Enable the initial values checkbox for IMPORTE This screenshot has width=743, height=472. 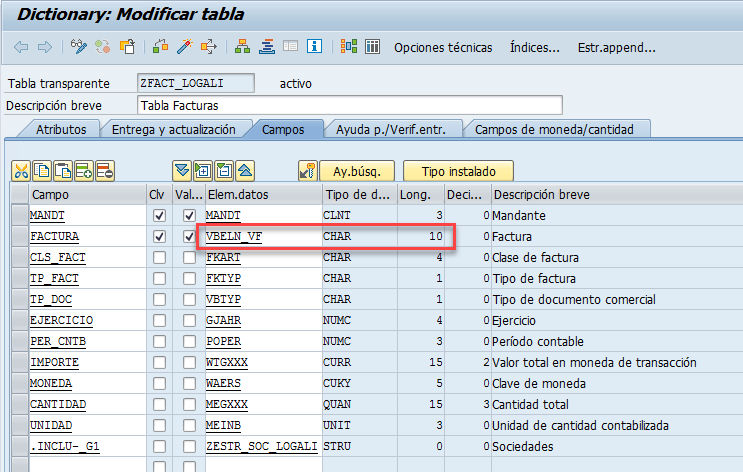coord(190,363)
